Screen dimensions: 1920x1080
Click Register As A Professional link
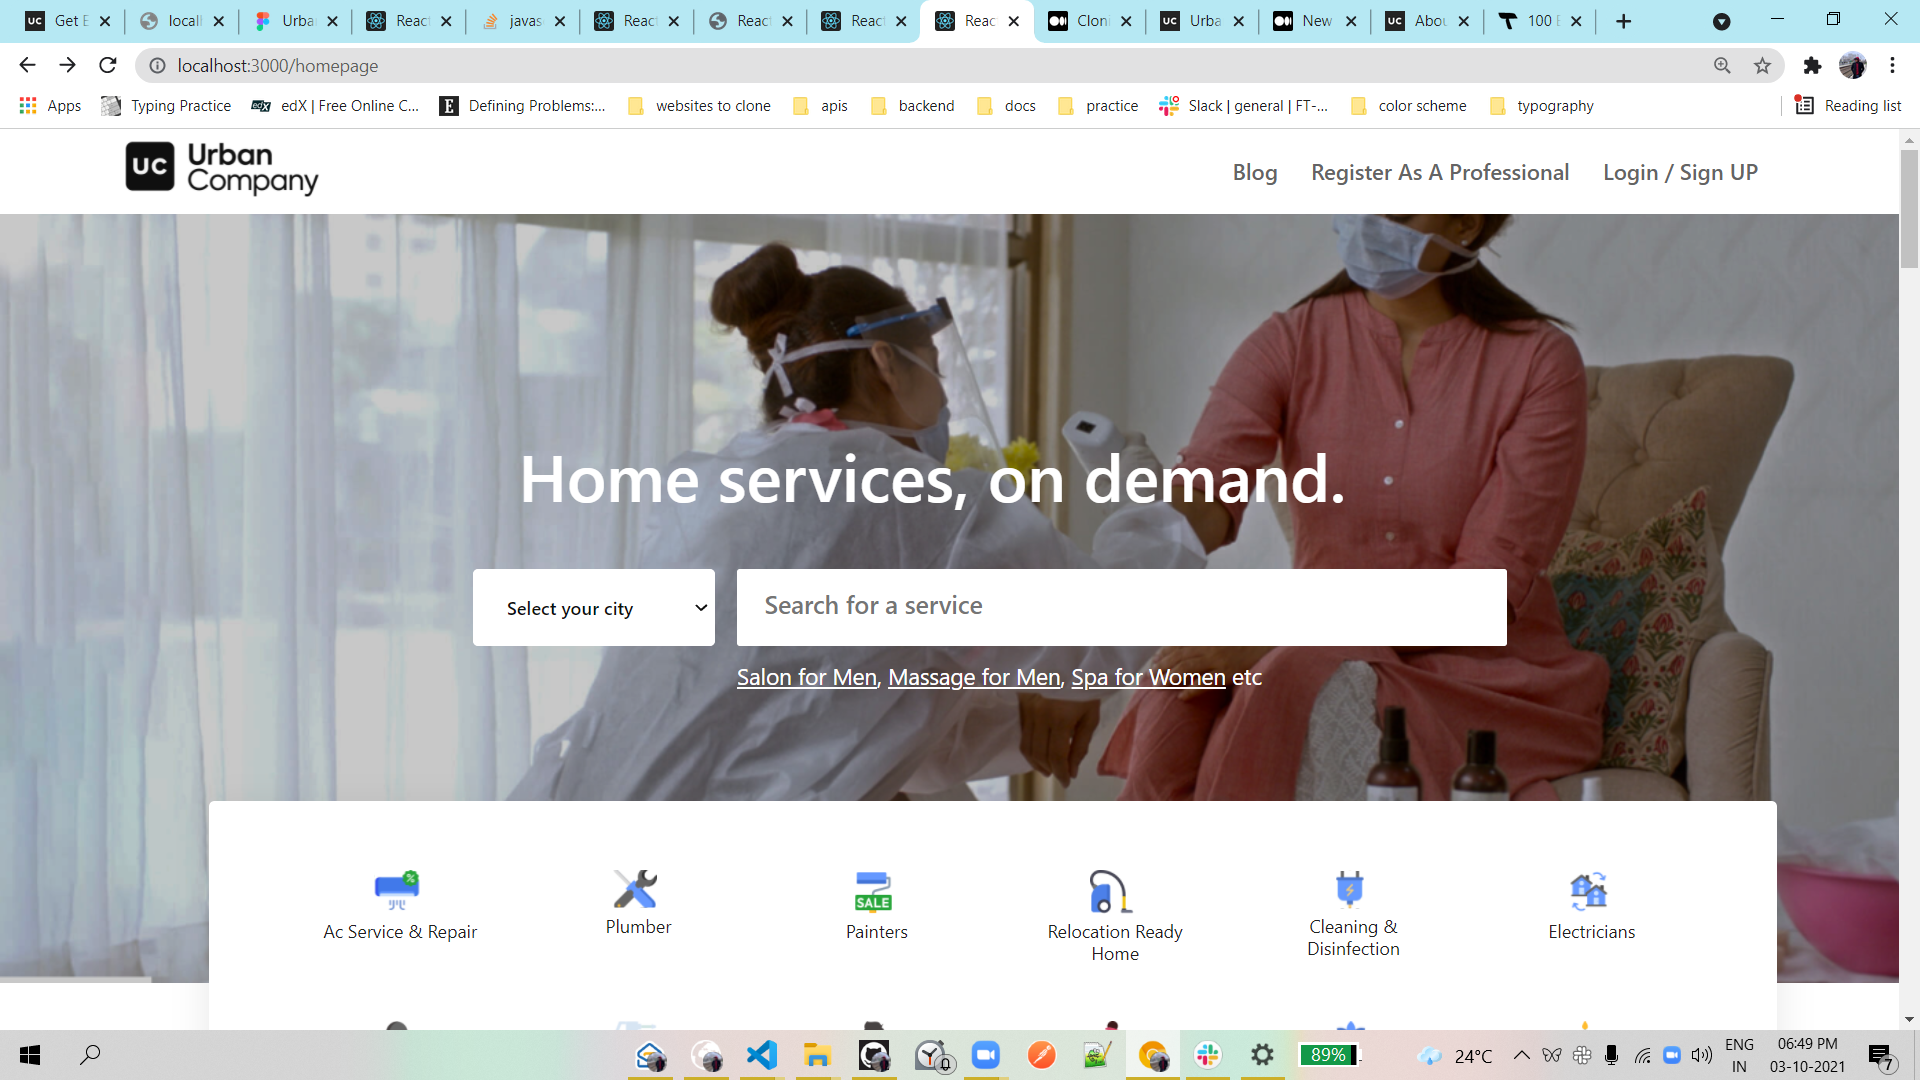point(1440,172)
